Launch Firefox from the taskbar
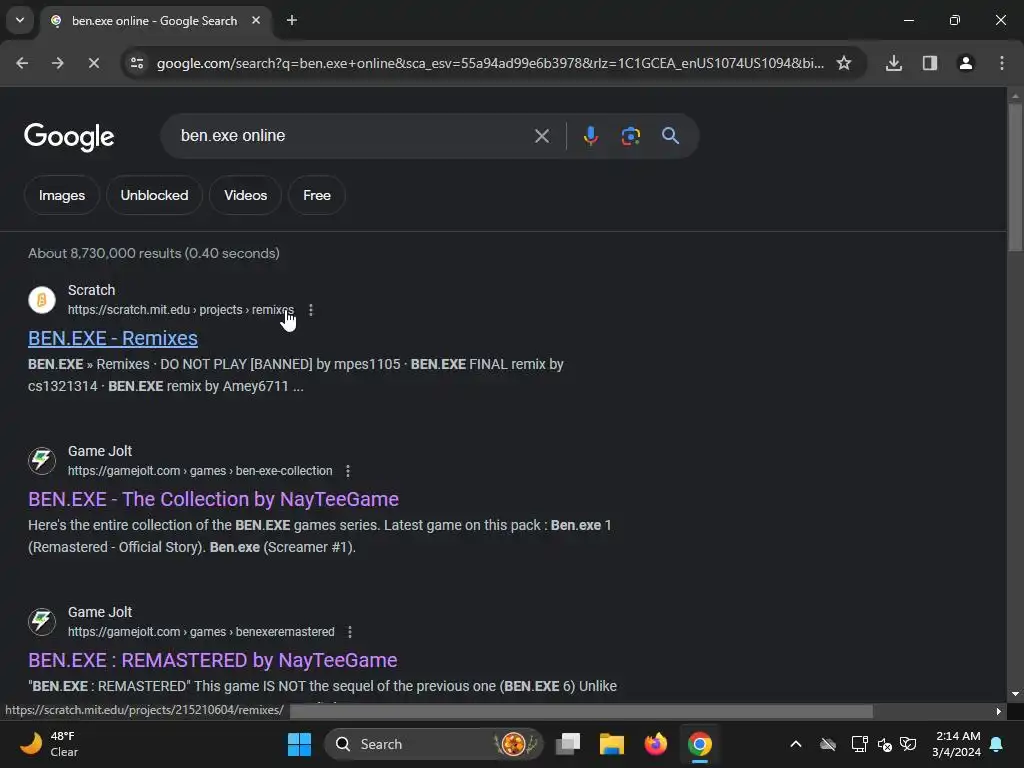 pos(656,744)
